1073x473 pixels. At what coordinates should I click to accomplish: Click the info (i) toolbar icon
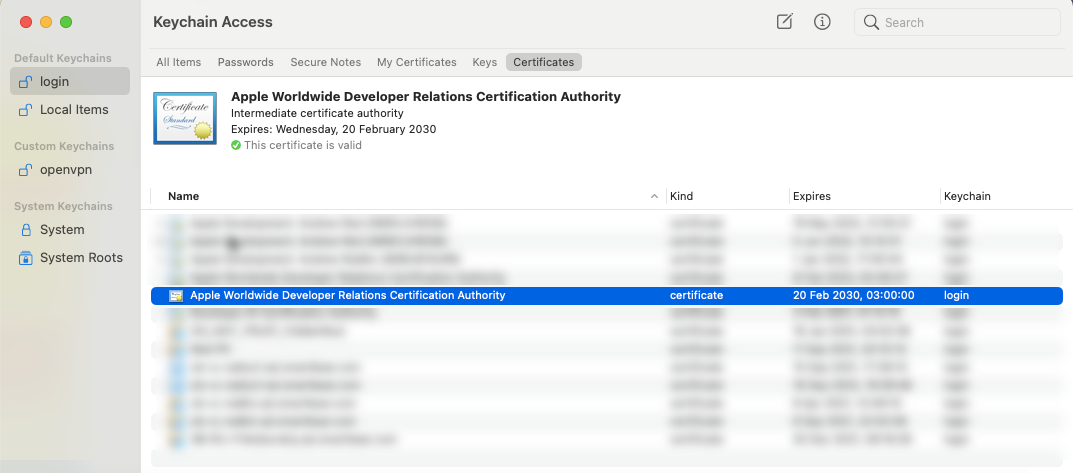[822, 22]
